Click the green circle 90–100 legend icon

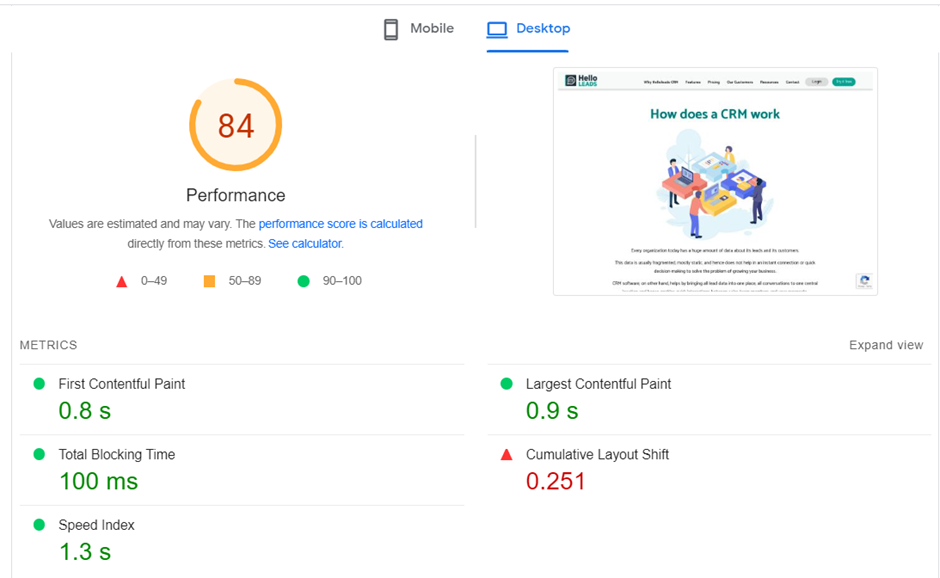coord(303,281)
